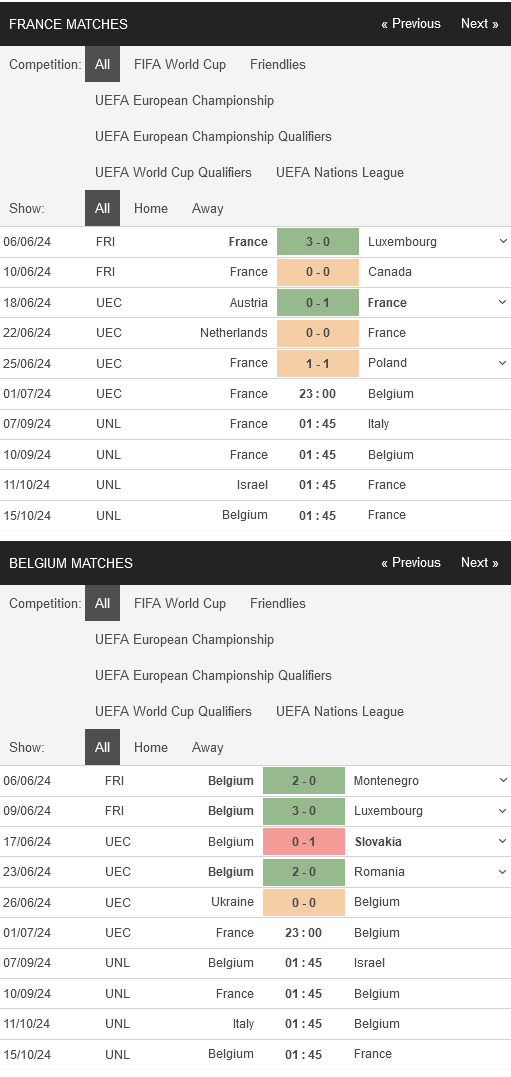This screenshot has width=511, height=1077.
Task: Go to Next Belgium matches
Action: [479, 563]
